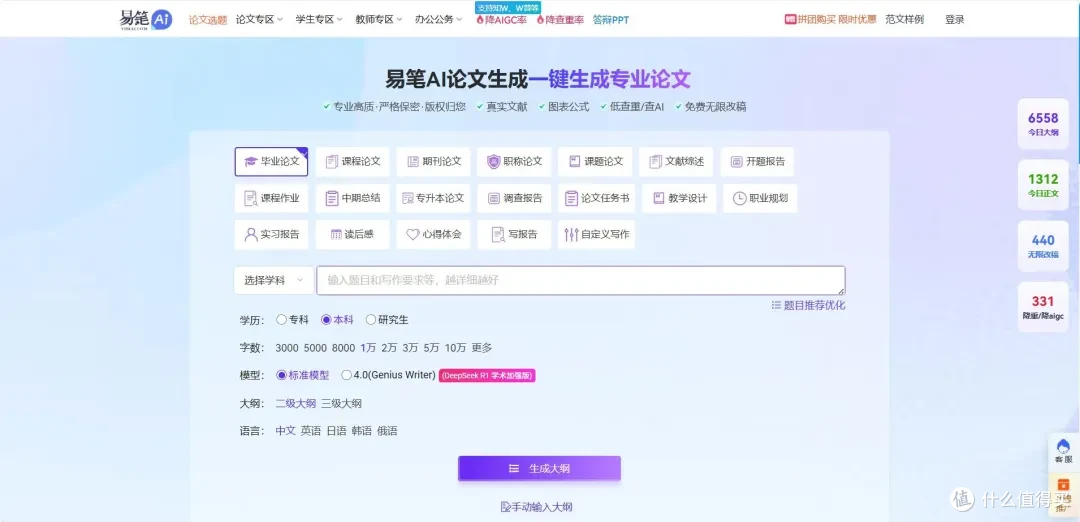
Task: Expand the 办公公务 menu
Action: [x=439, y=20]
